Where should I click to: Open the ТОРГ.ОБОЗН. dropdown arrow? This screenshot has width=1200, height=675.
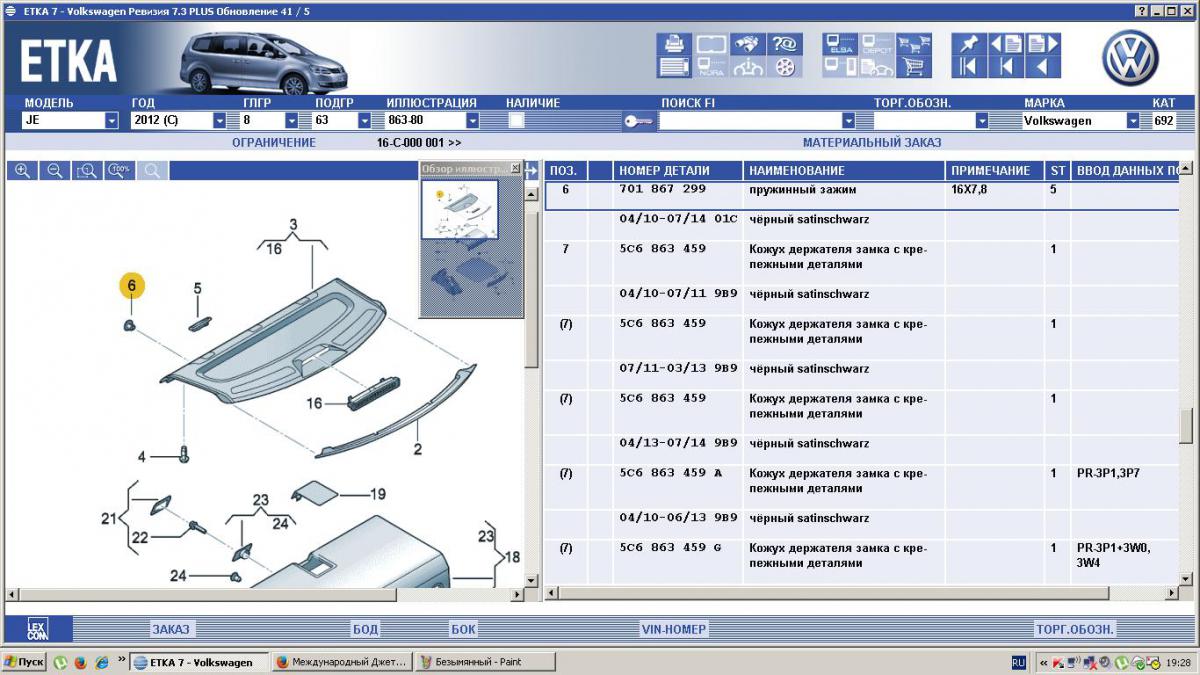[982, 121]
